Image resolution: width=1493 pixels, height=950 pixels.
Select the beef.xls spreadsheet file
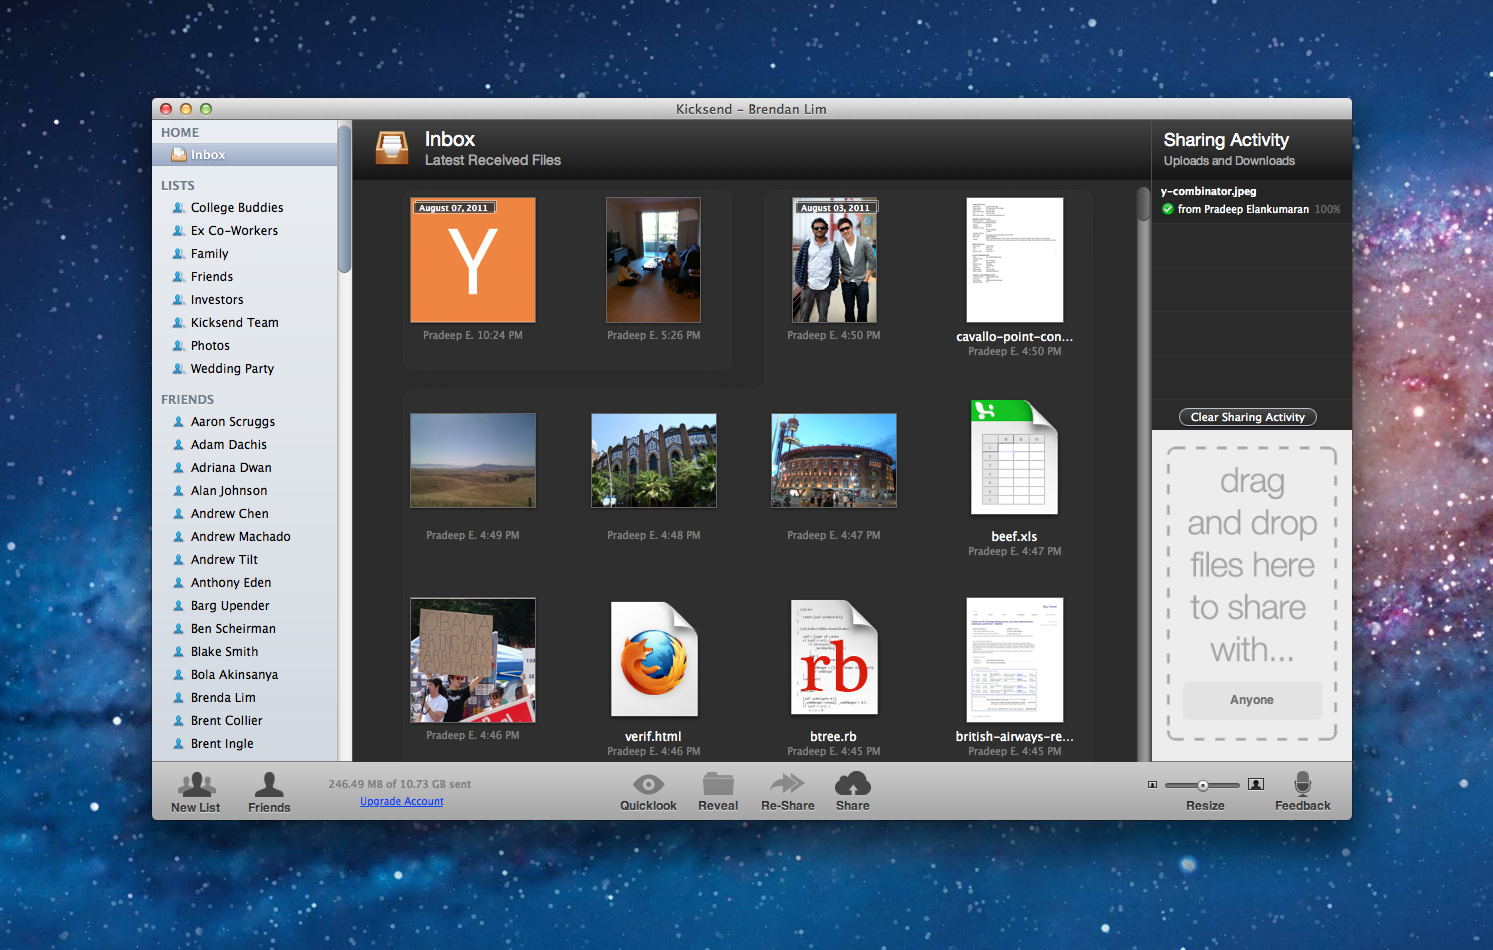click(x=1013, y=460)
